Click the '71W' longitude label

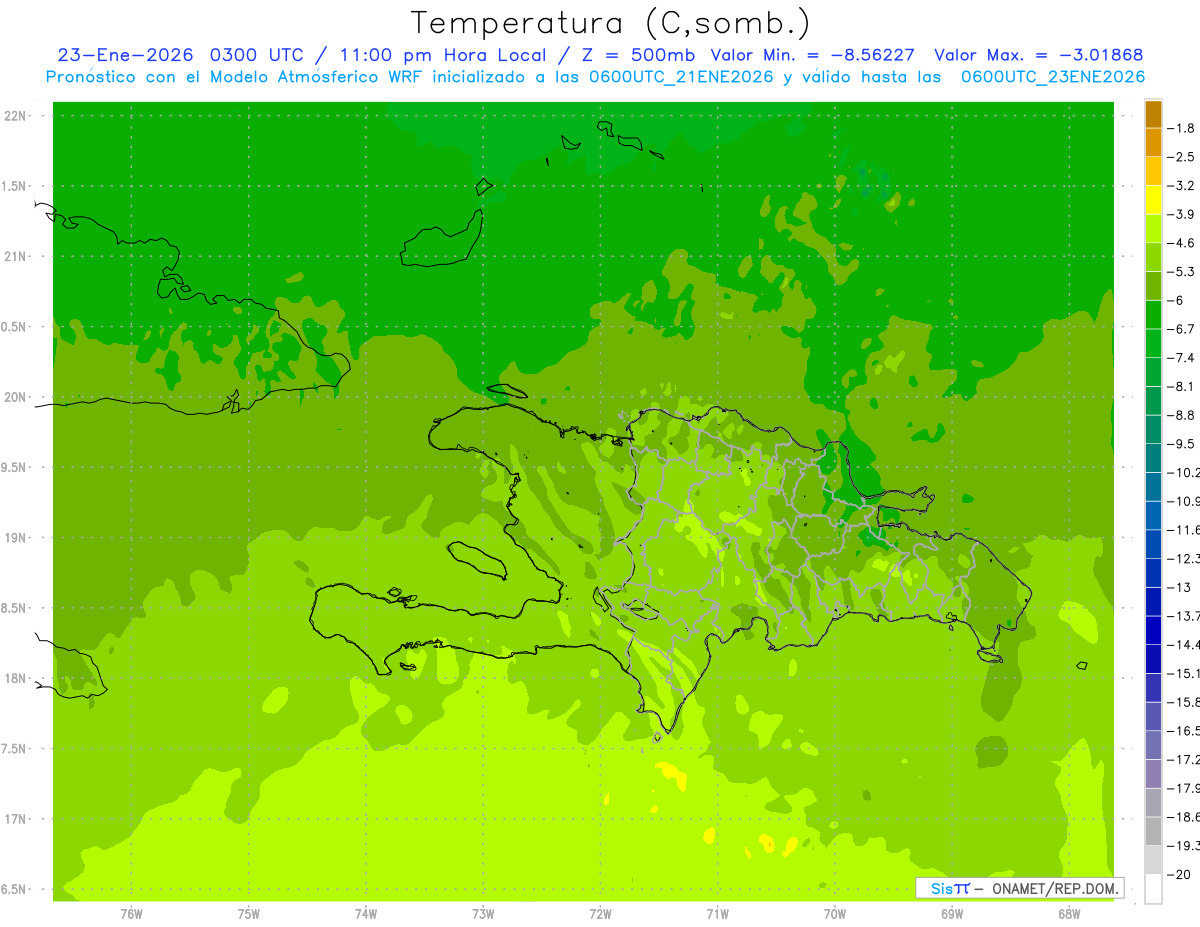[717, 914]
